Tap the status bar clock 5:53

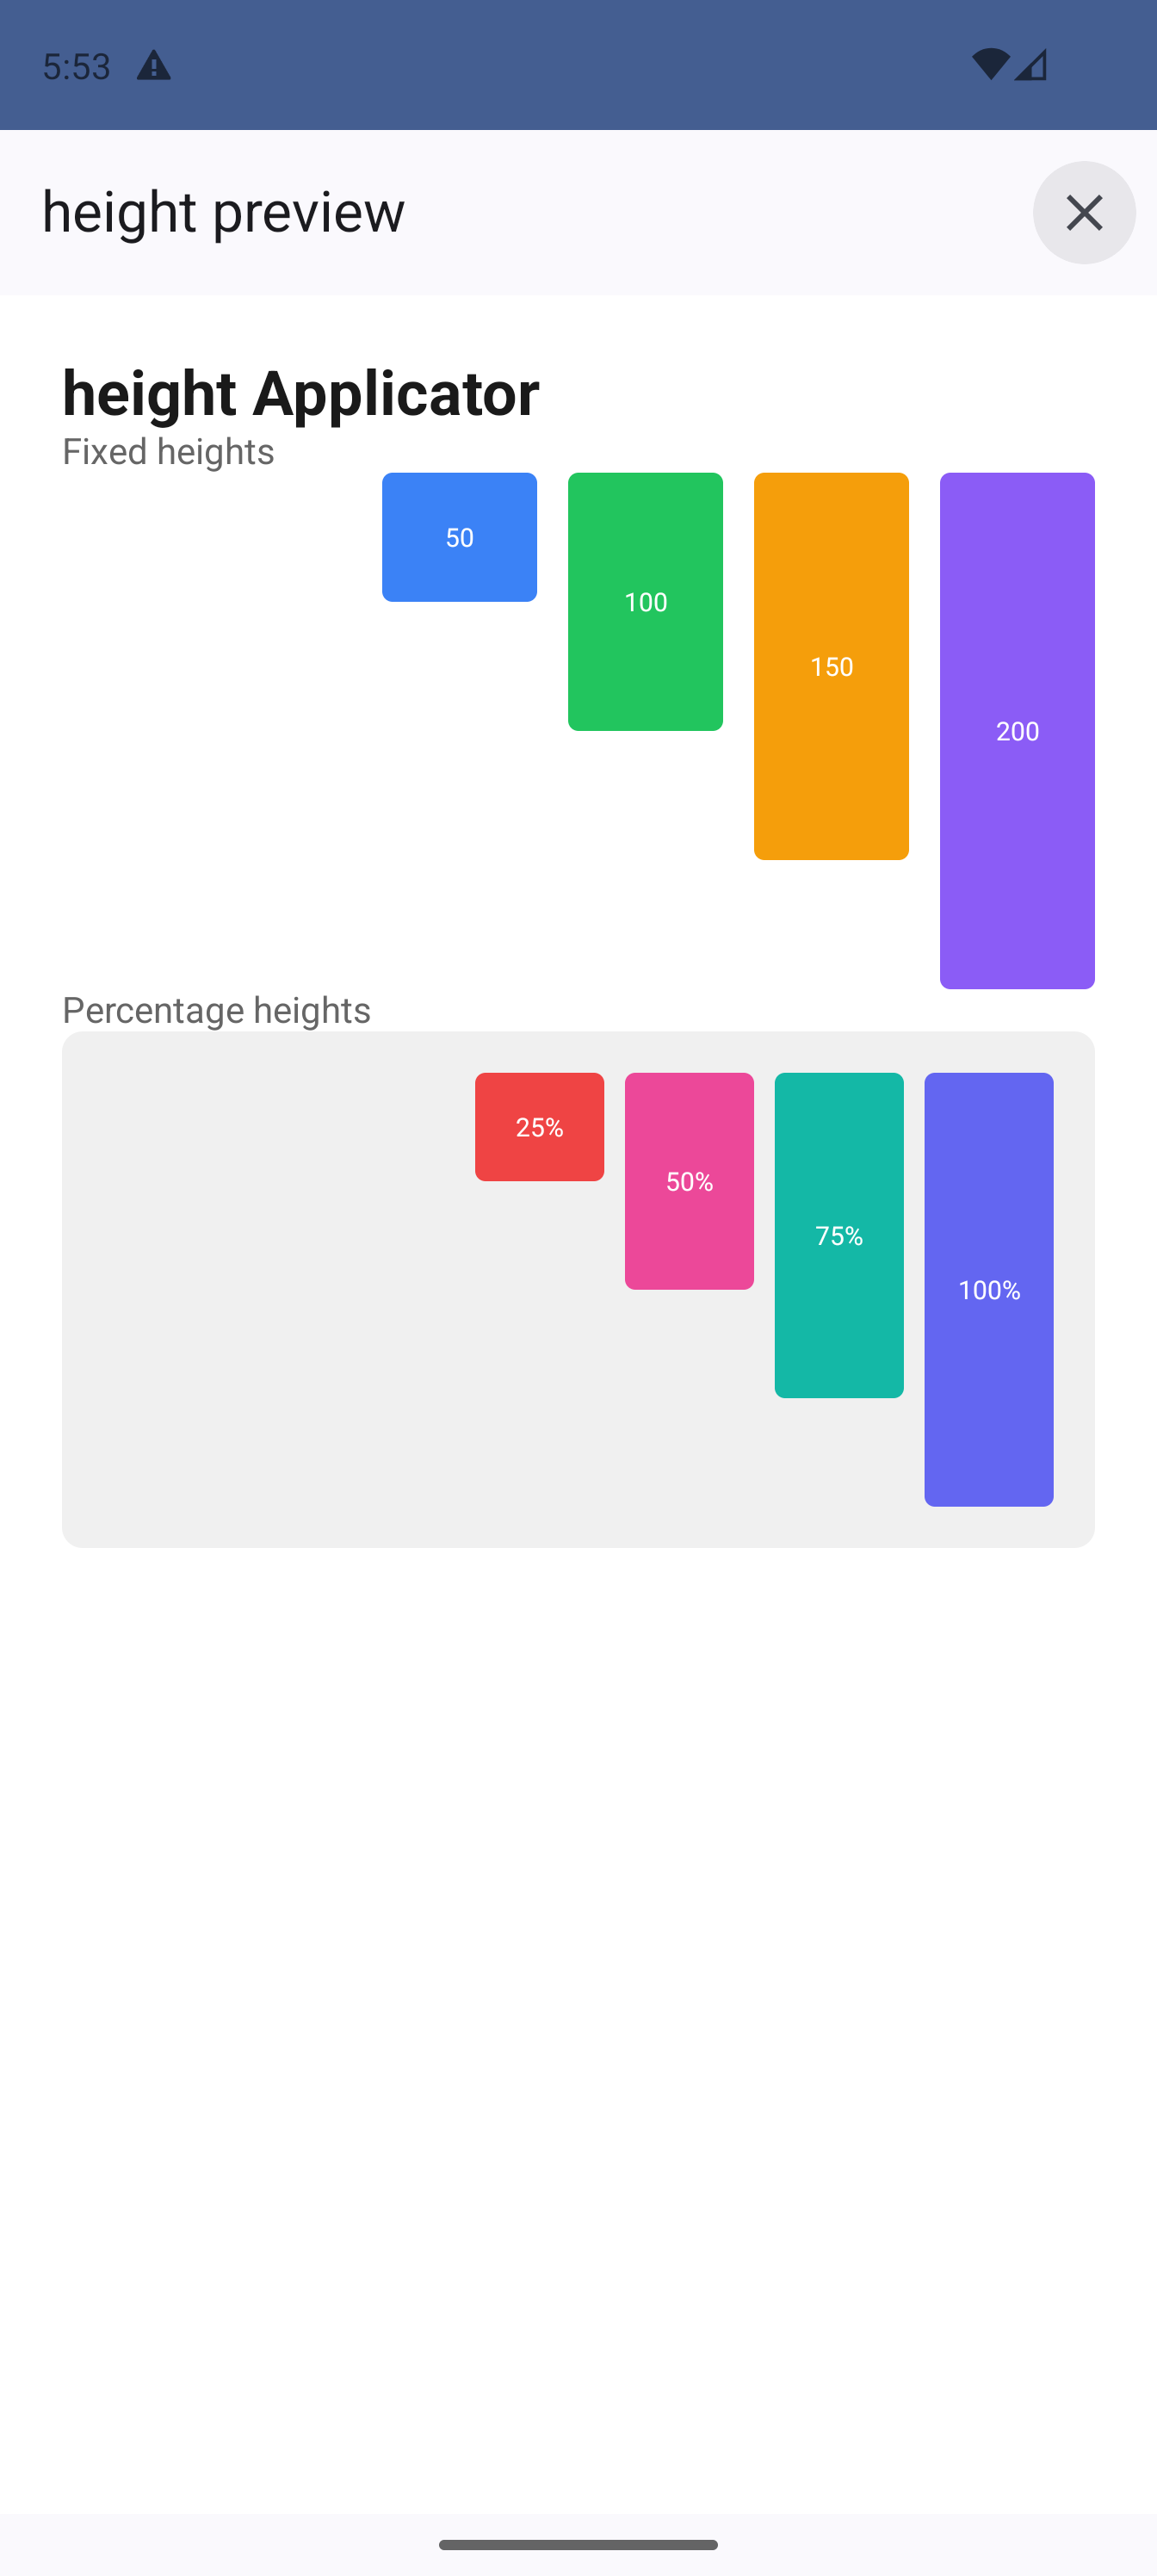click(x=76, y=66)
